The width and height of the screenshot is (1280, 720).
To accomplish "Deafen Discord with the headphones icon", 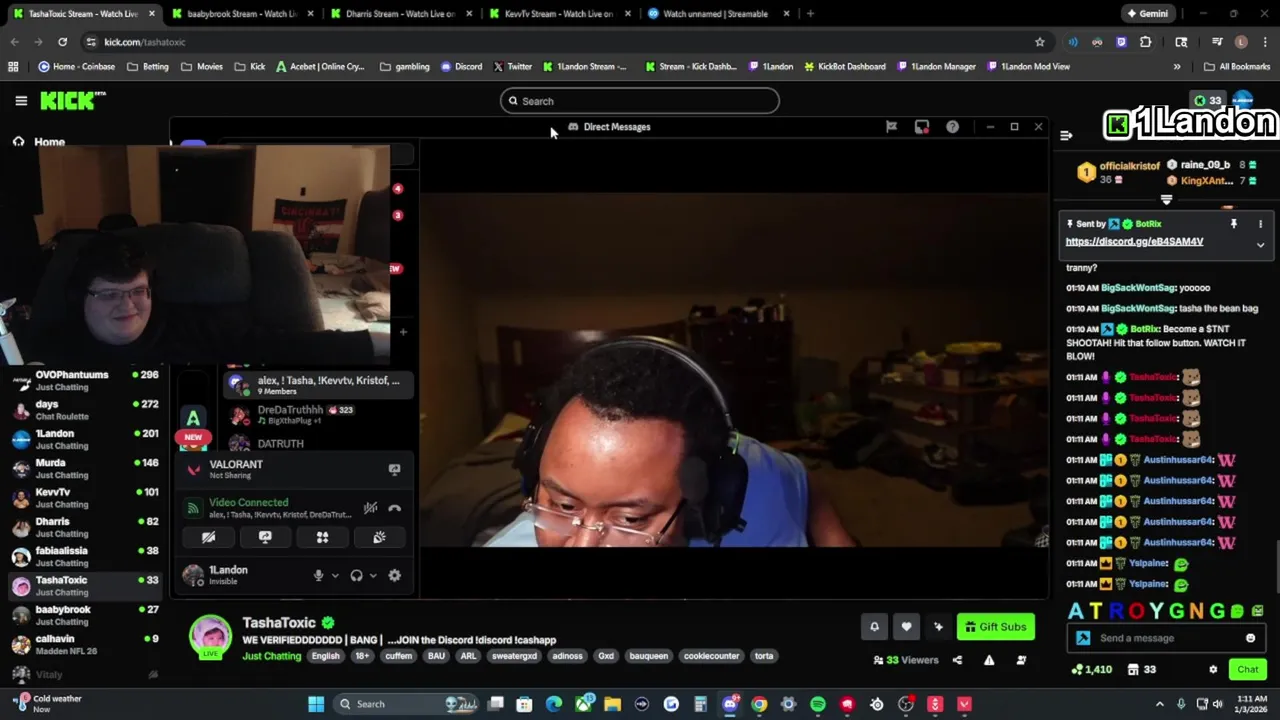I will click(356, 575).
